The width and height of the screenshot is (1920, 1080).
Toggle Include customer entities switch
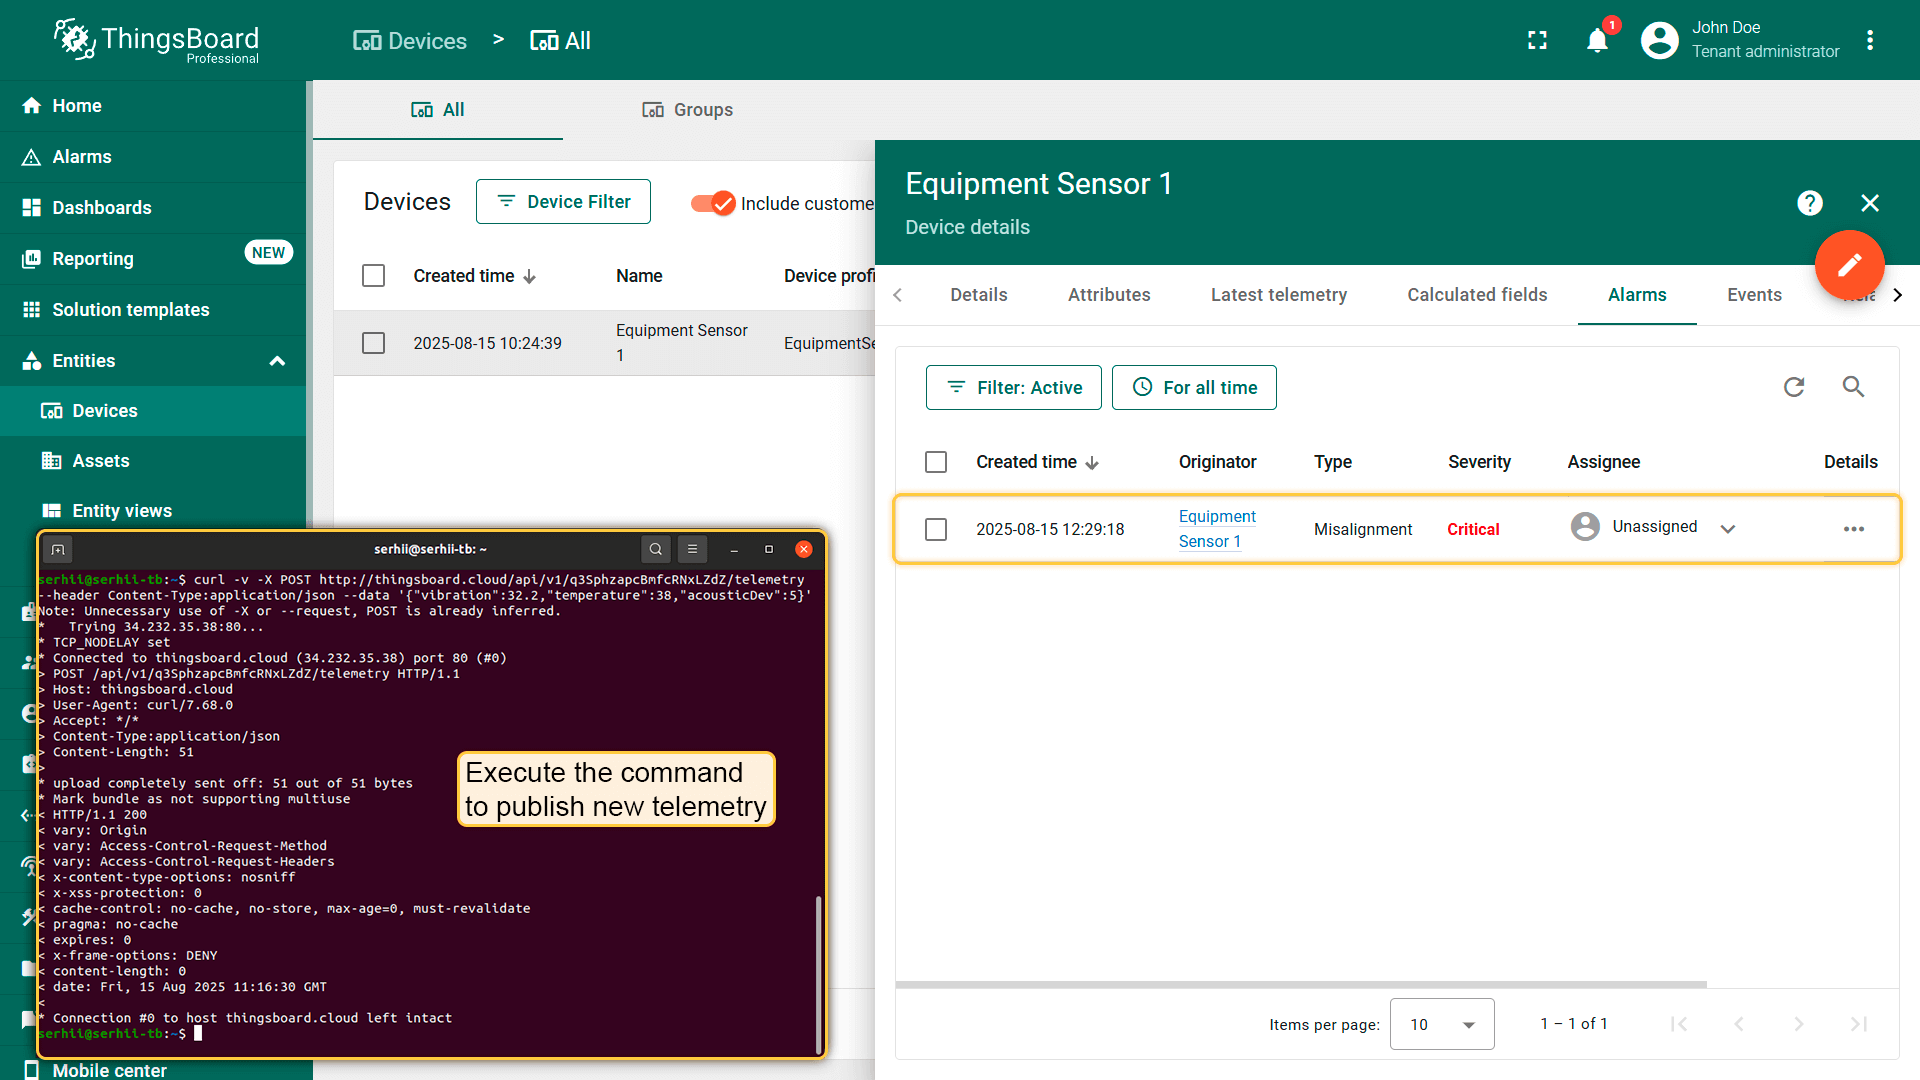point(713,203)
